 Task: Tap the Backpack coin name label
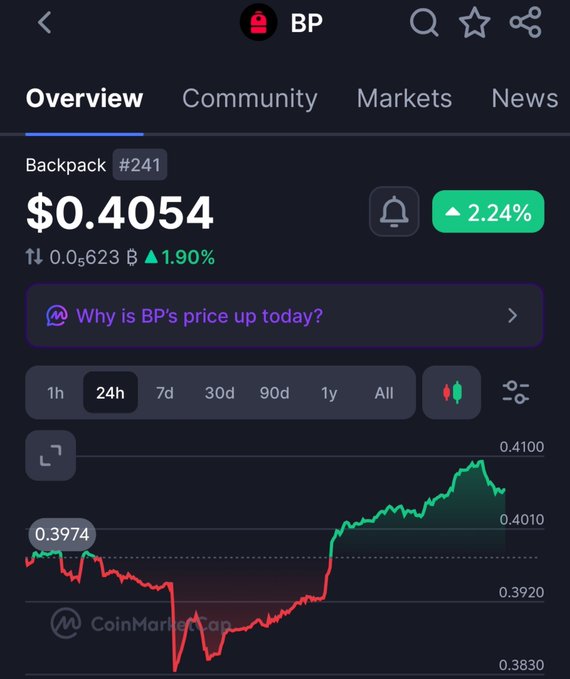(x=66, y=165)
